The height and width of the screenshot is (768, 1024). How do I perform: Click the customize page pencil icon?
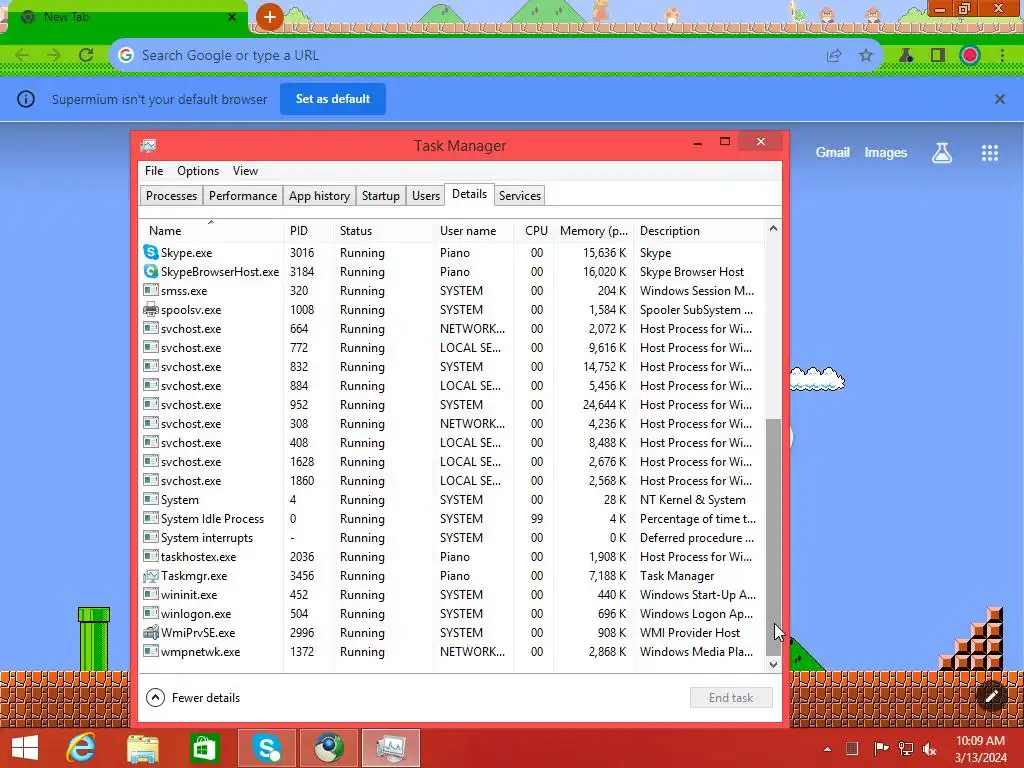point(991,696)
